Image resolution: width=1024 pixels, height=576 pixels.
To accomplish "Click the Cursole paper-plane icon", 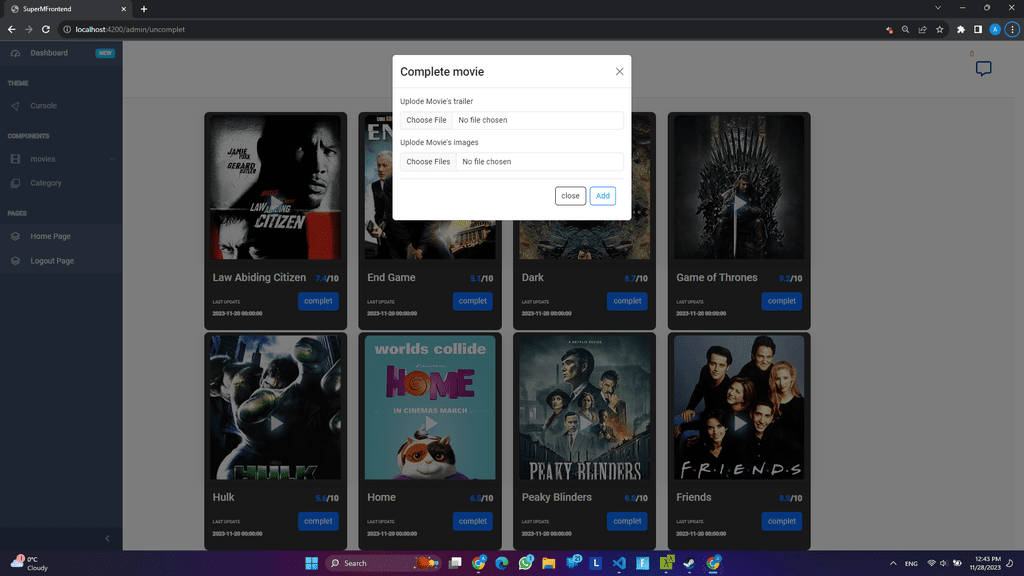I will tap(15, 106).
